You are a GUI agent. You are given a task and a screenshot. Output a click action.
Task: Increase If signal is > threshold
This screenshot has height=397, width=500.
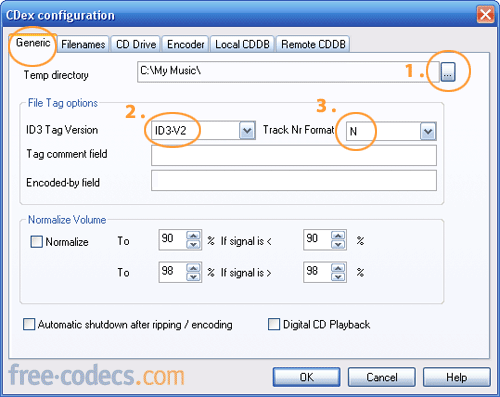pos(338,268)
